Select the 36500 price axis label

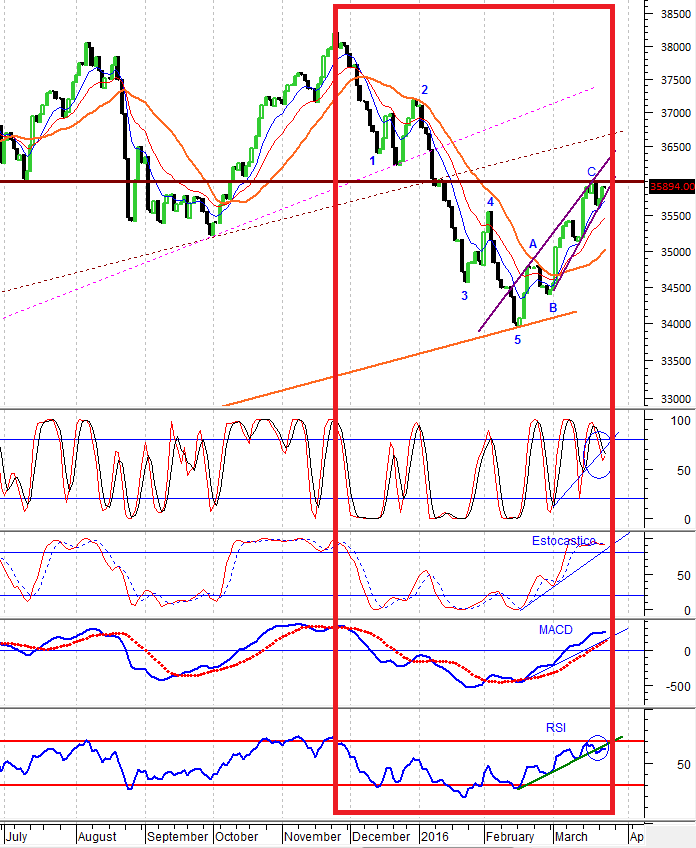click(675, 147)
